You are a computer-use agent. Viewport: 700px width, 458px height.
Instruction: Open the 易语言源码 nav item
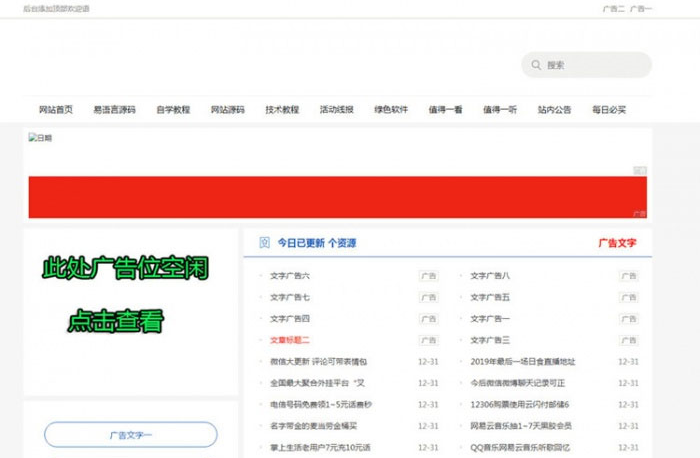pyautogui.click(x=114, y=109)
